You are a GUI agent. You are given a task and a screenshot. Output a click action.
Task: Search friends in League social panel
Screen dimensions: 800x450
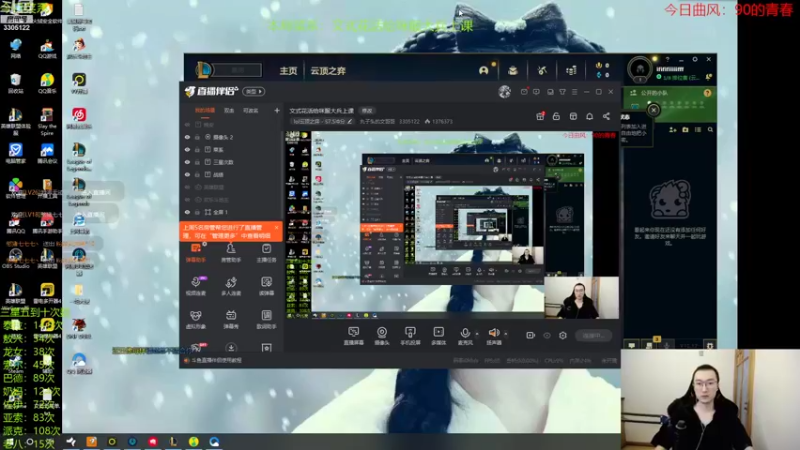pyautogui.click(x=710, y=130)
